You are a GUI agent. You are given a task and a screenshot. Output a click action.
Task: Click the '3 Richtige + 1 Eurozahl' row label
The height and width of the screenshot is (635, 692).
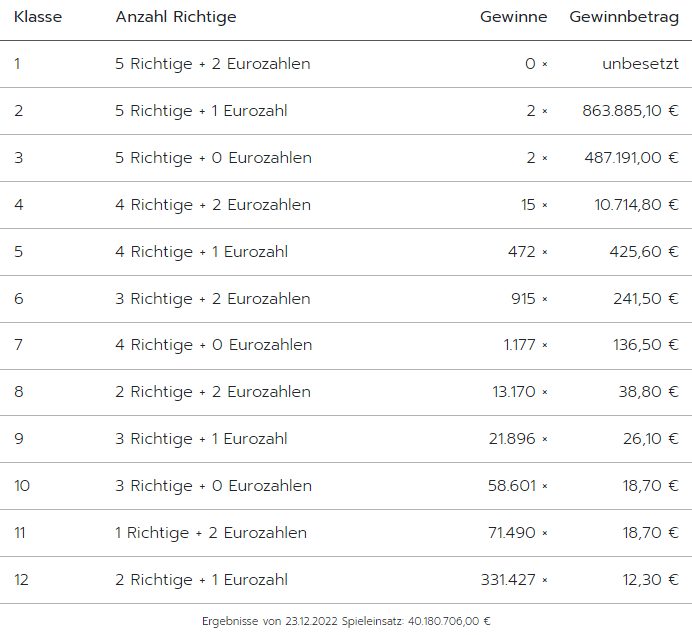point(201,439)
